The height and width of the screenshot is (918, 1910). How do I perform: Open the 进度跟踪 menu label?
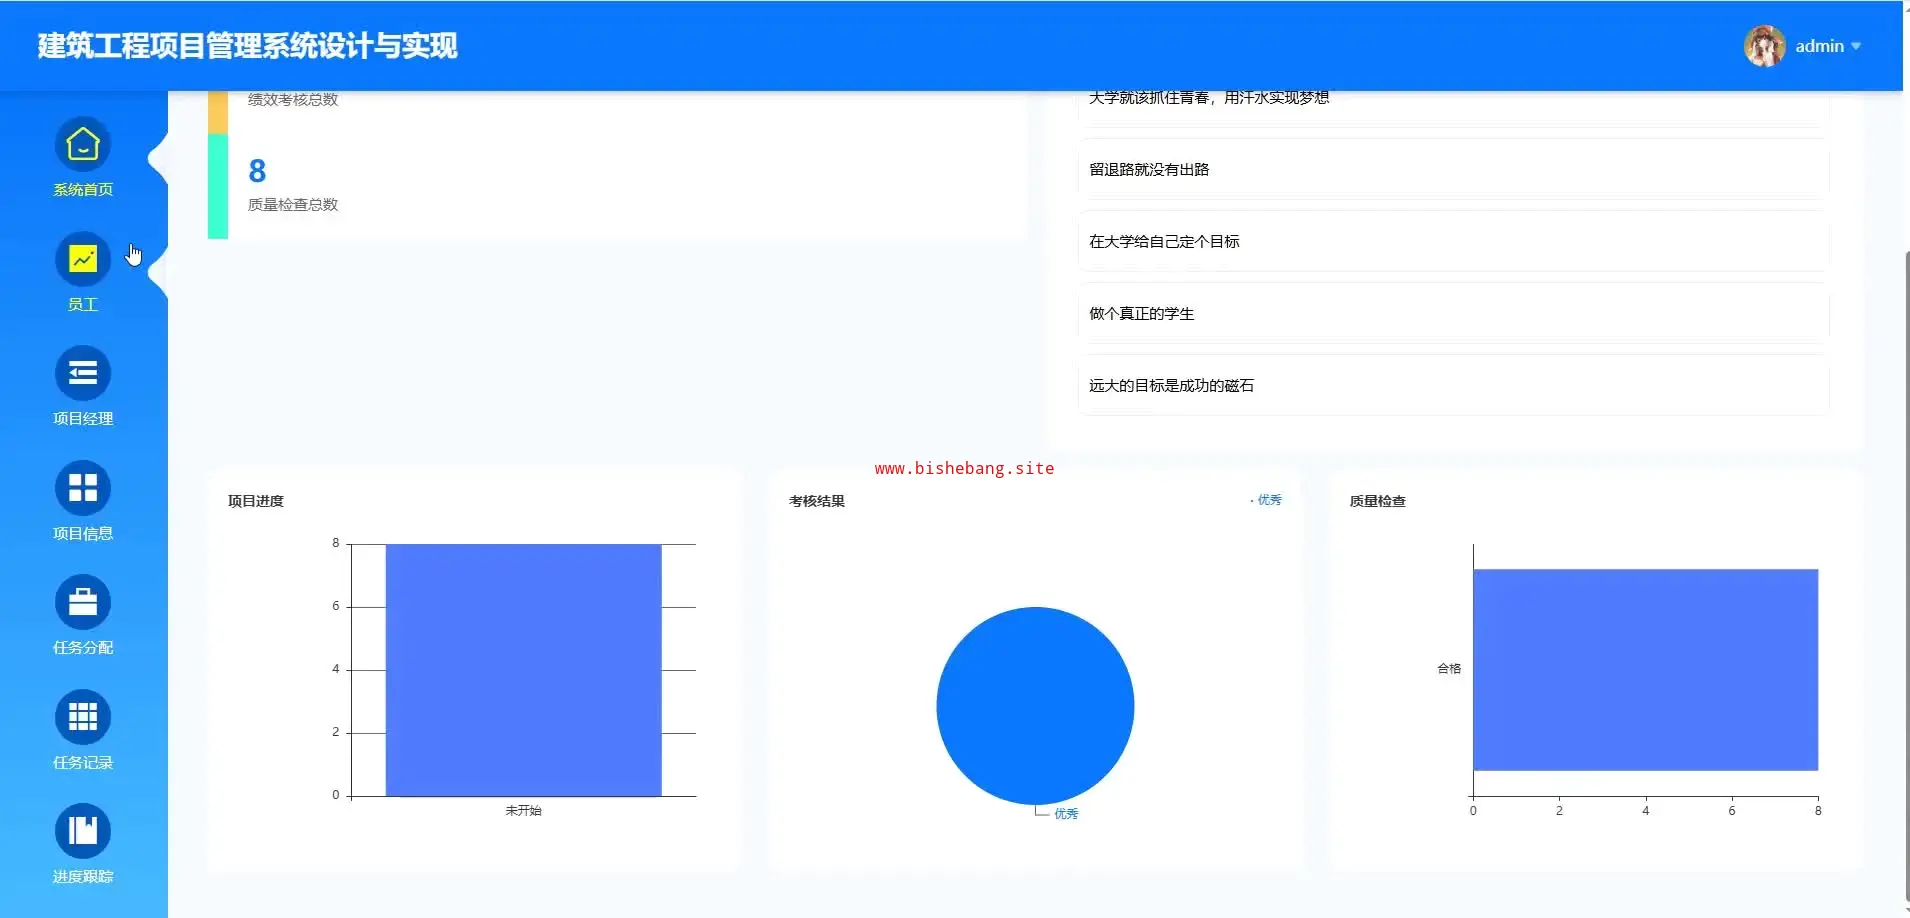(x=83, y=877)
